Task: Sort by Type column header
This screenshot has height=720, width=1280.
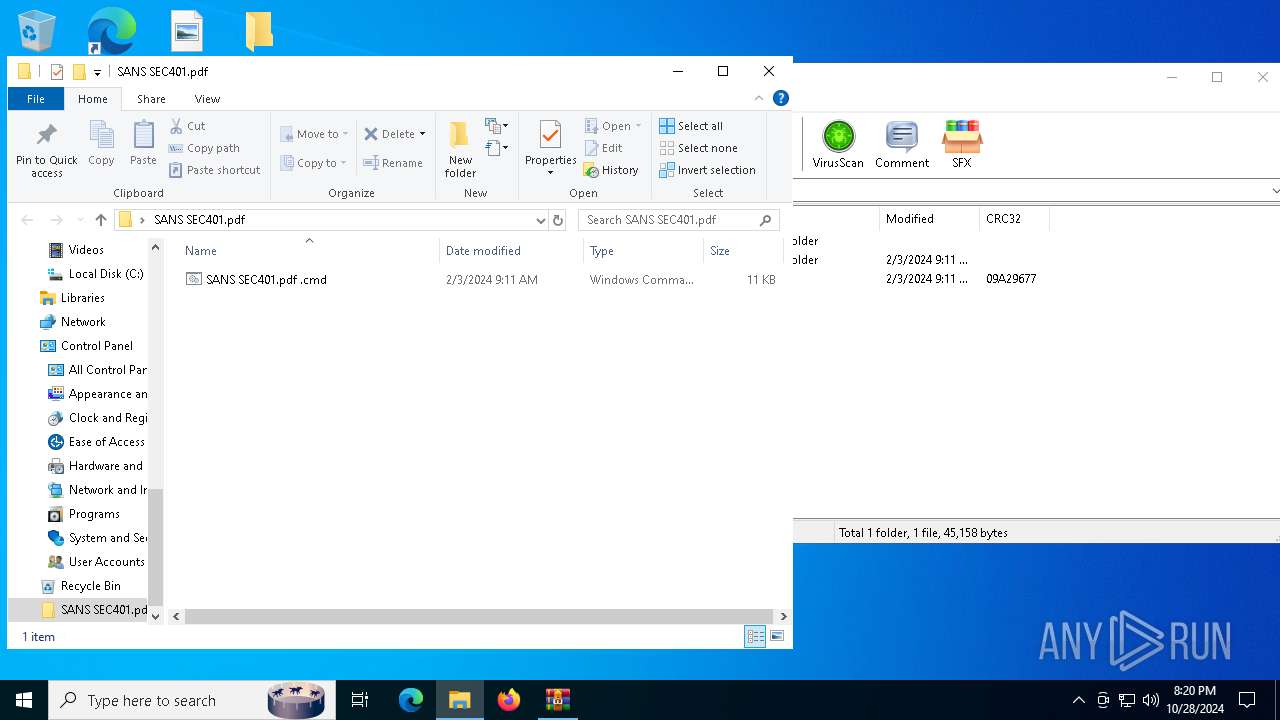Action: [x=643, y=251]
